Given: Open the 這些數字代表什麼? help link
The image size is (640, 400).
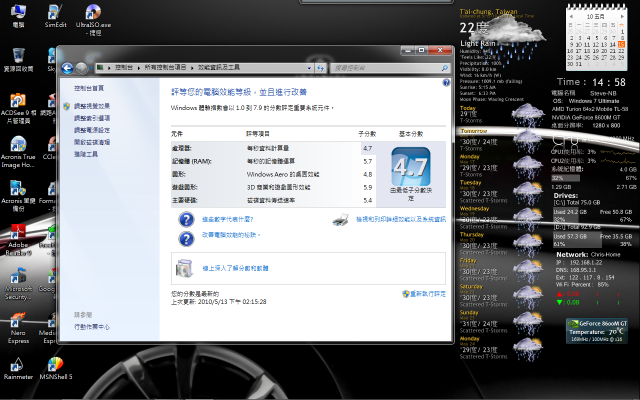Looking at the screenshot, I should pyautogui.click(x=228, y=220).
